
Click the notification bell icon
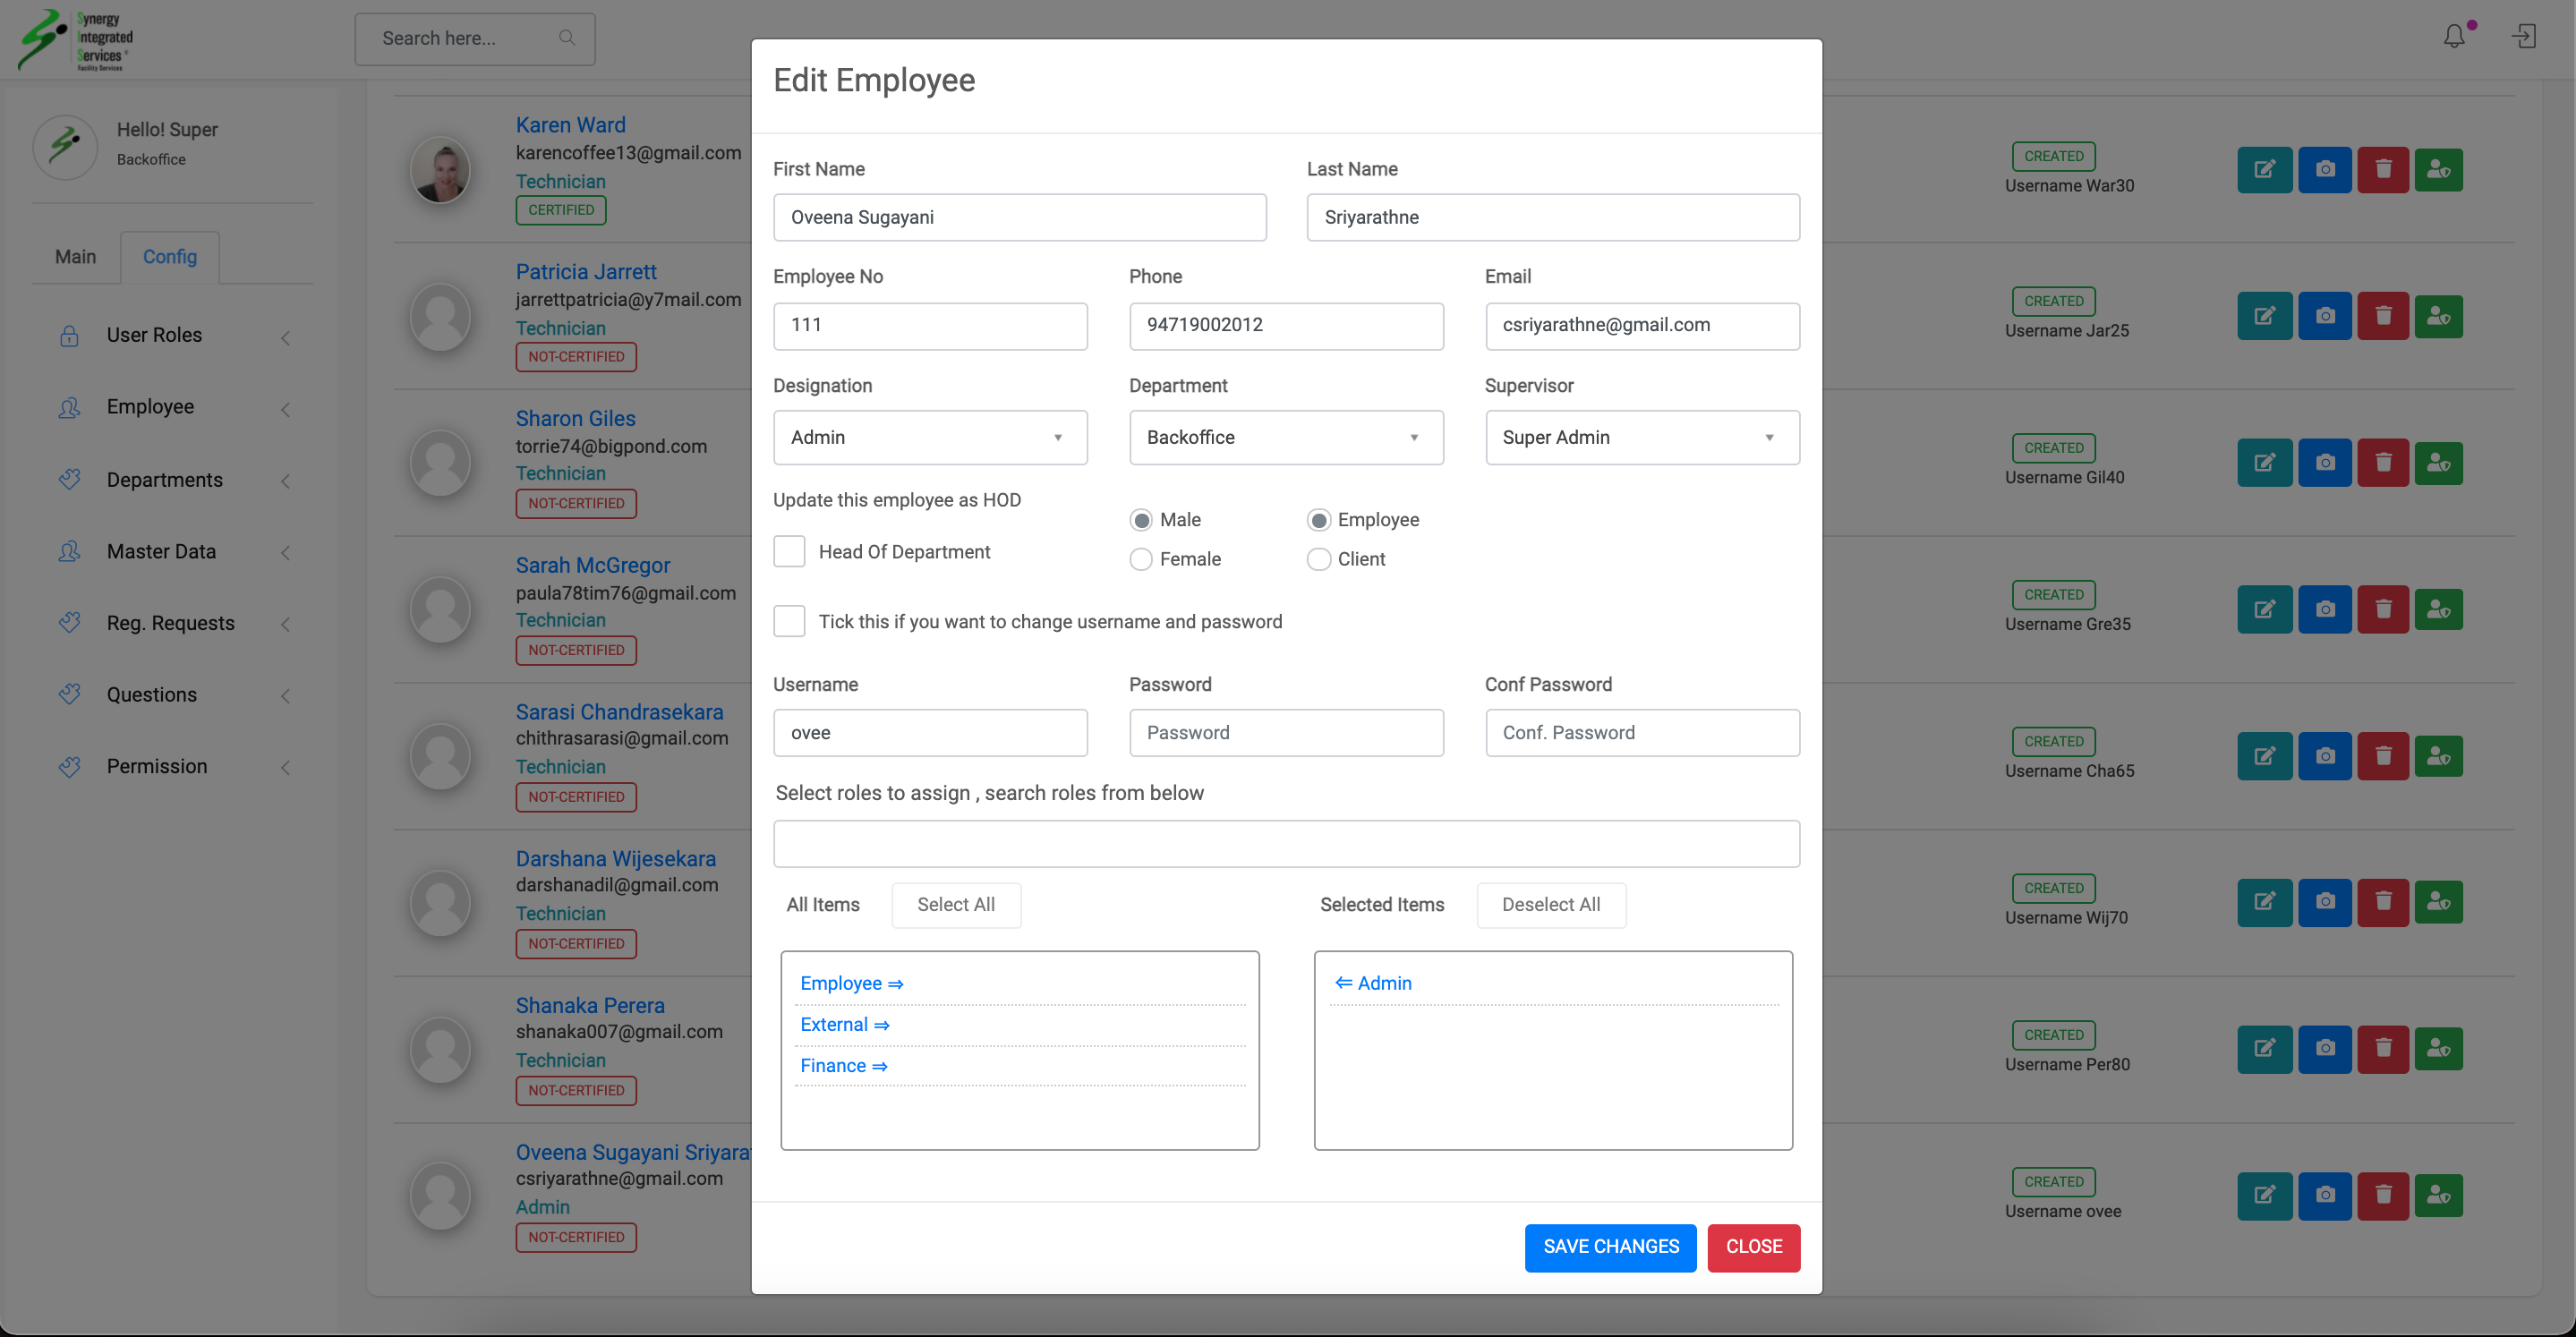pos(2453,37)
